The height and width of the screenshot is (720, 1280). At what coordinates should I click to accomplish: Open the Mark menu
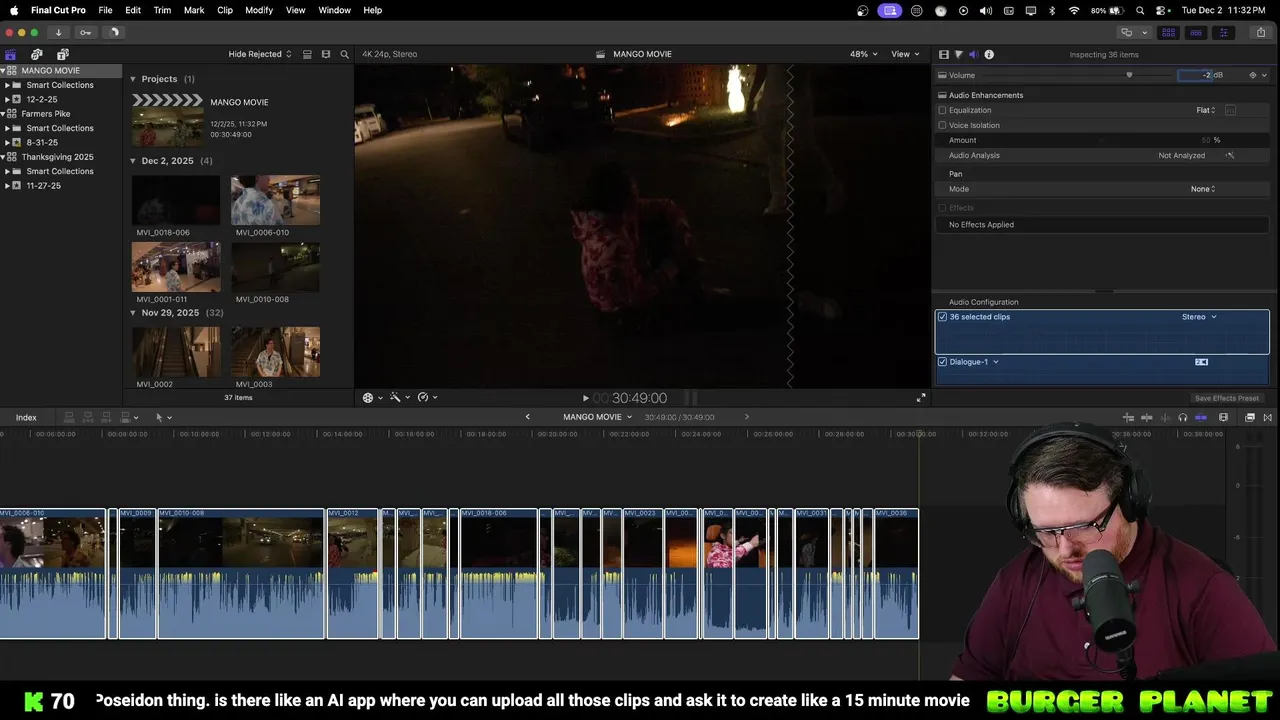194,10
